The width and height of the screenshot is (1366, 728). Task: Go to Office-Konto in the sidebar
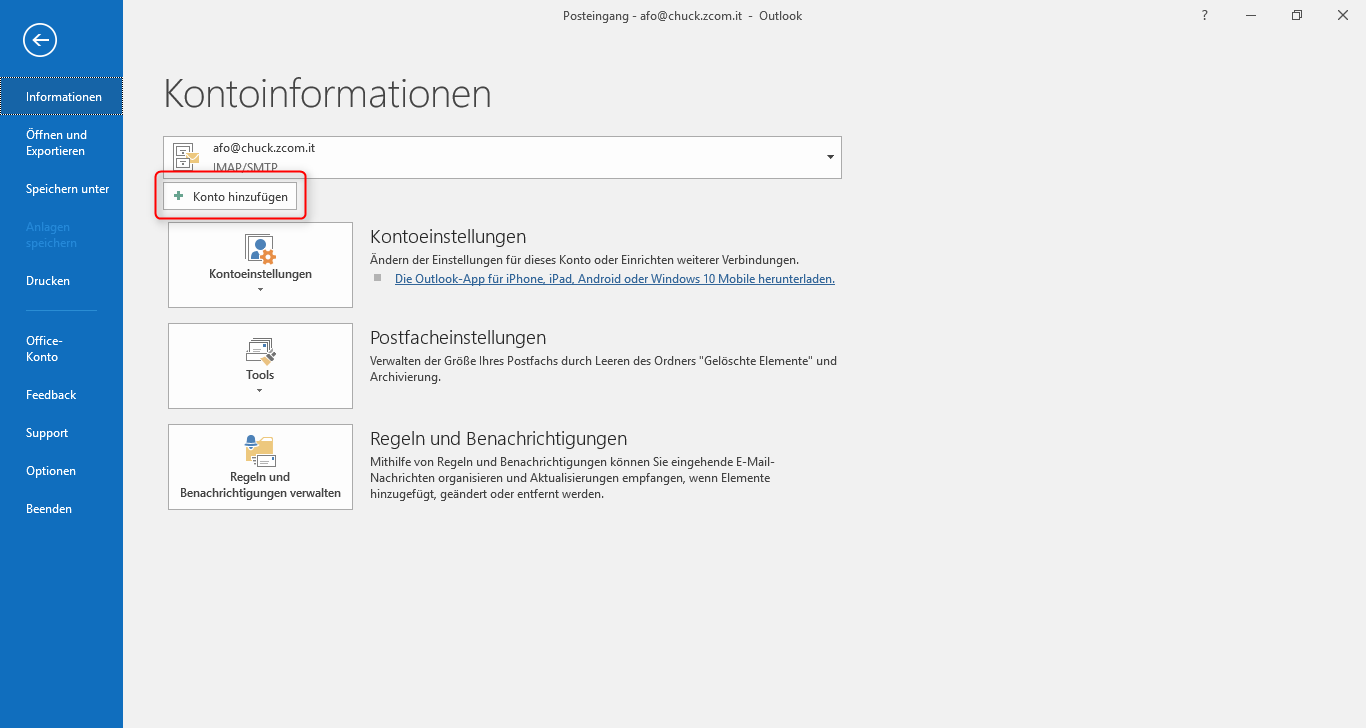44,349
